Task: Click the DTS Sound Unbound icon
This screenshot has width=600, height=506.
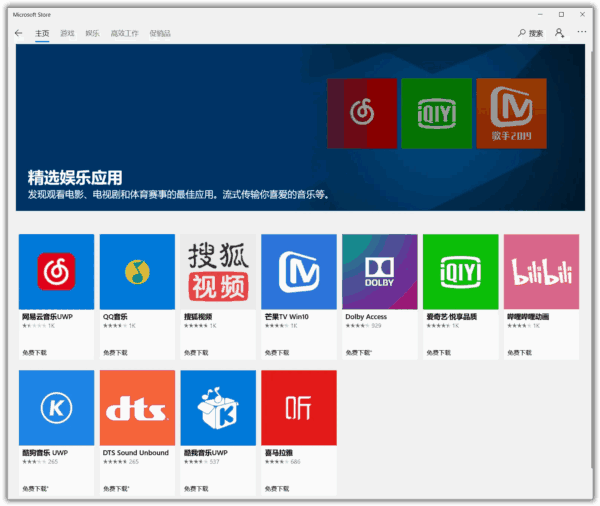Action: coord(137,407)
